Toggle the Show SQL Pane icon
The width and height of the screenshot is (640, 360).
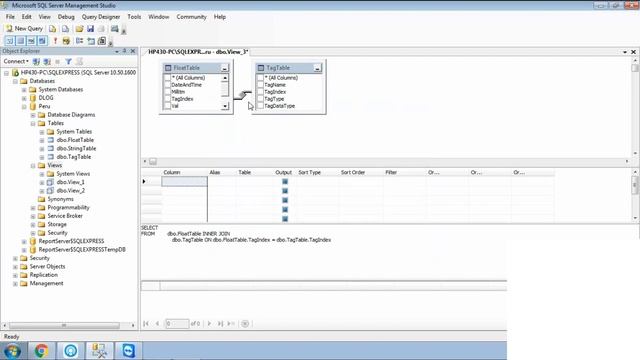(x=31, y=41)
